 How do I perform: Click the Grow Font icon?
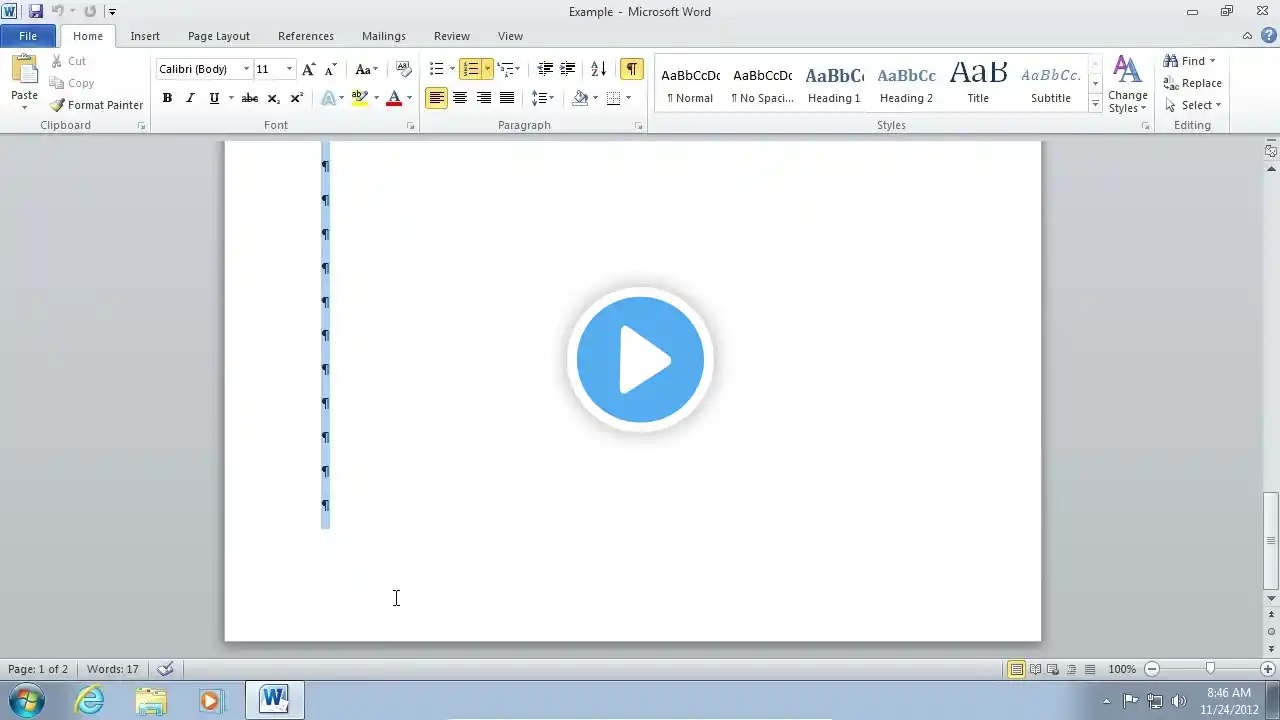(309, 69)
